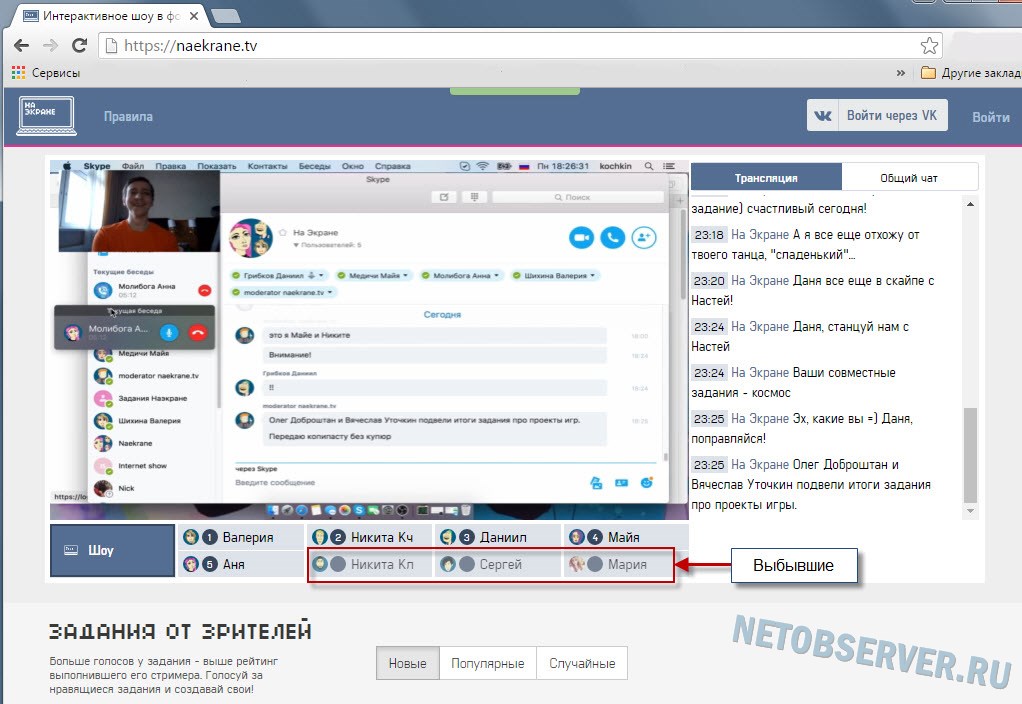Switch to the Общий чат tab
Screen dimensions: 1022x704
point(909,178)
